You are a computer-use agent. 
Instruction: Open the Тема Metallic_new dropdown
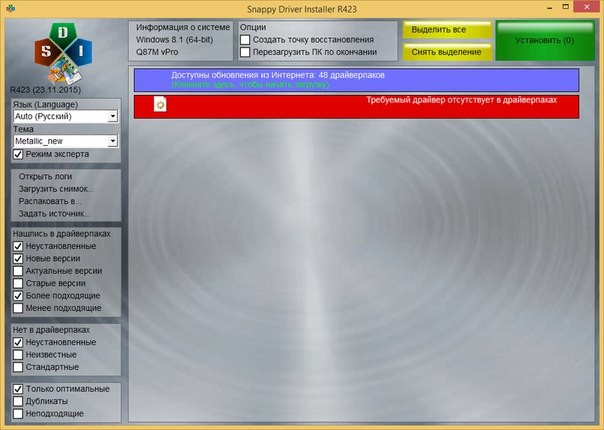(x=66, y=141)
